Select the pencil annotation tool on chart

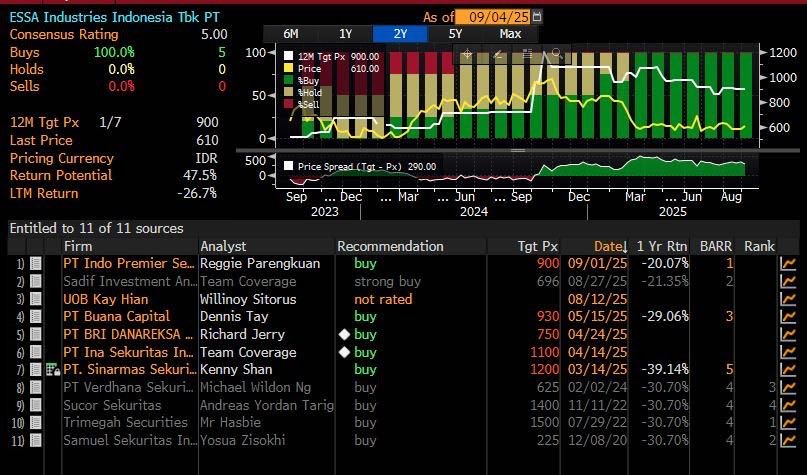[x=498, y=55]
